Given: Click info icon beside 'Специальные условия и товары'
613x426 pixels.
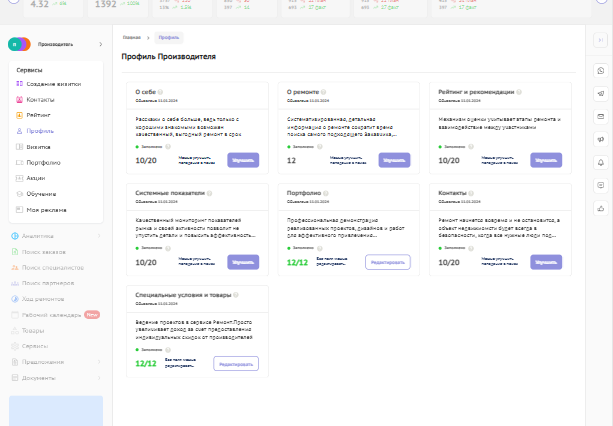Looking at the screenshot, I should point(236,295).
